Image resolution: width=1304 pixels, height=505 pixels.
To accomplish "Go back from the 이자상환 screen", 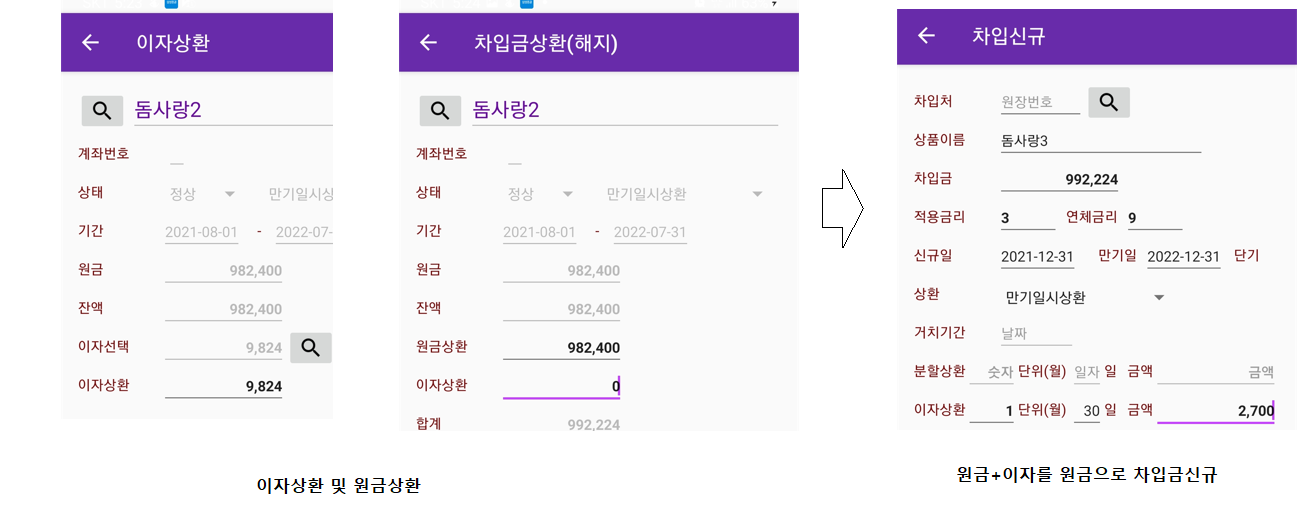I will click(91, 42).
